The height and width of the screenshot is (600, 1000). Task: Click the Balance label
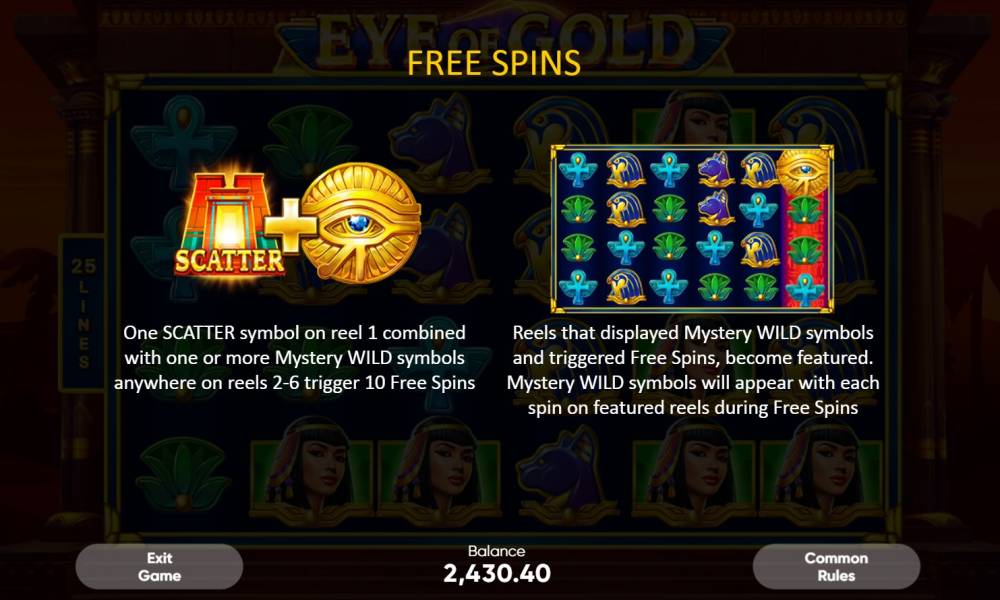point(497,551)
